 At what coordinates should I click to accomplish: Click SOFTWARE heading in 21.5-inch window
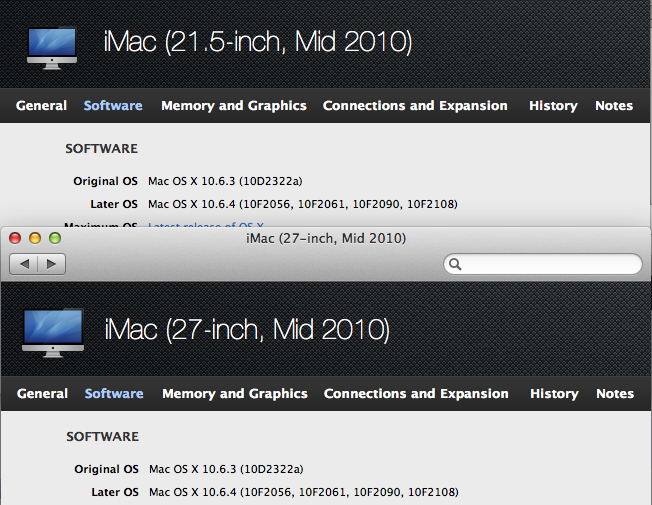coord(101,149)
